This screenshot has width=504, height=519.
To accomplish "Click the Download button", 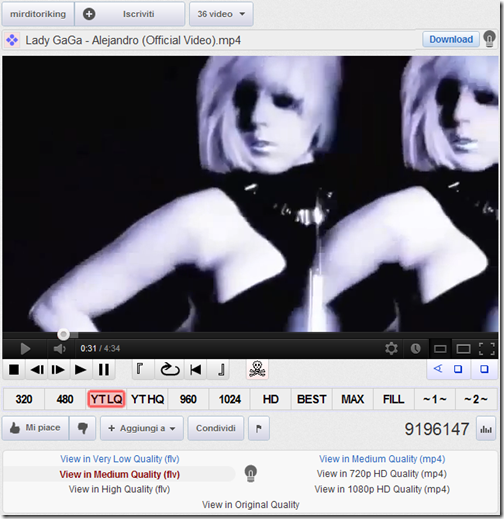I will (451, 39).
